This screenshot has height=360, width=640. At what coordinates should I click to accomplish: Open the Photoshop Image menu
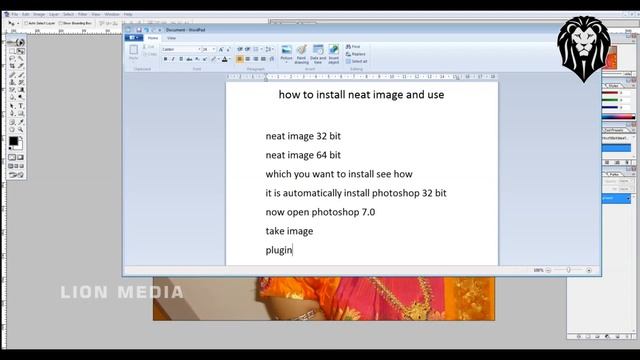(x=39, y=14)
